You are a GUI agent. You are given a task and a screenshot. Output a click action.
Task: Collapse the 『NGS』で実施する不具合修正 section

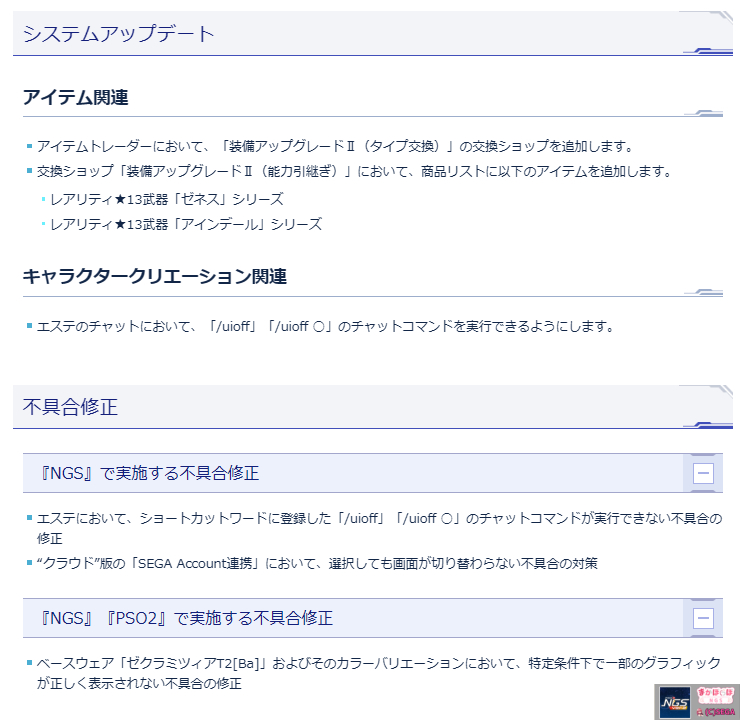click(703, 473)
